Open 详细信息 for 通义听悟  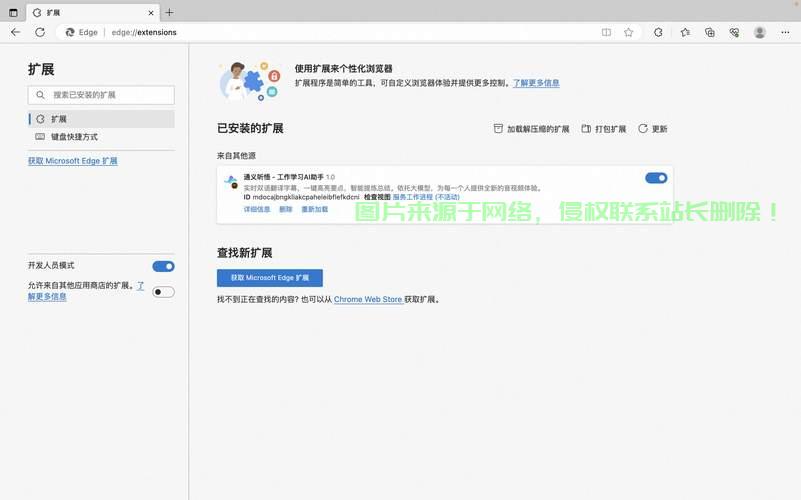[x=256, y=209]
